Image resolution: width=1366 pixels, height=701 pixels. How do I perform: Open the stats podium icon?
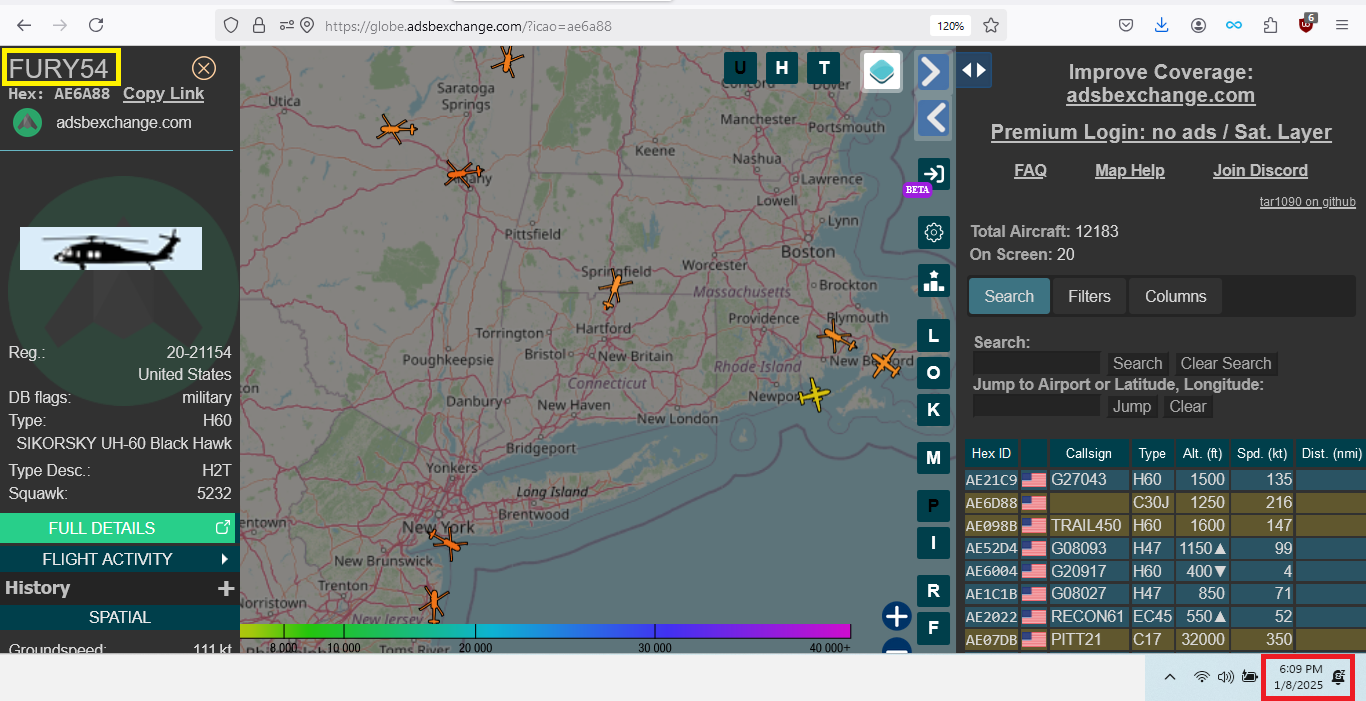pyautogui.click(x=934, y=281)
